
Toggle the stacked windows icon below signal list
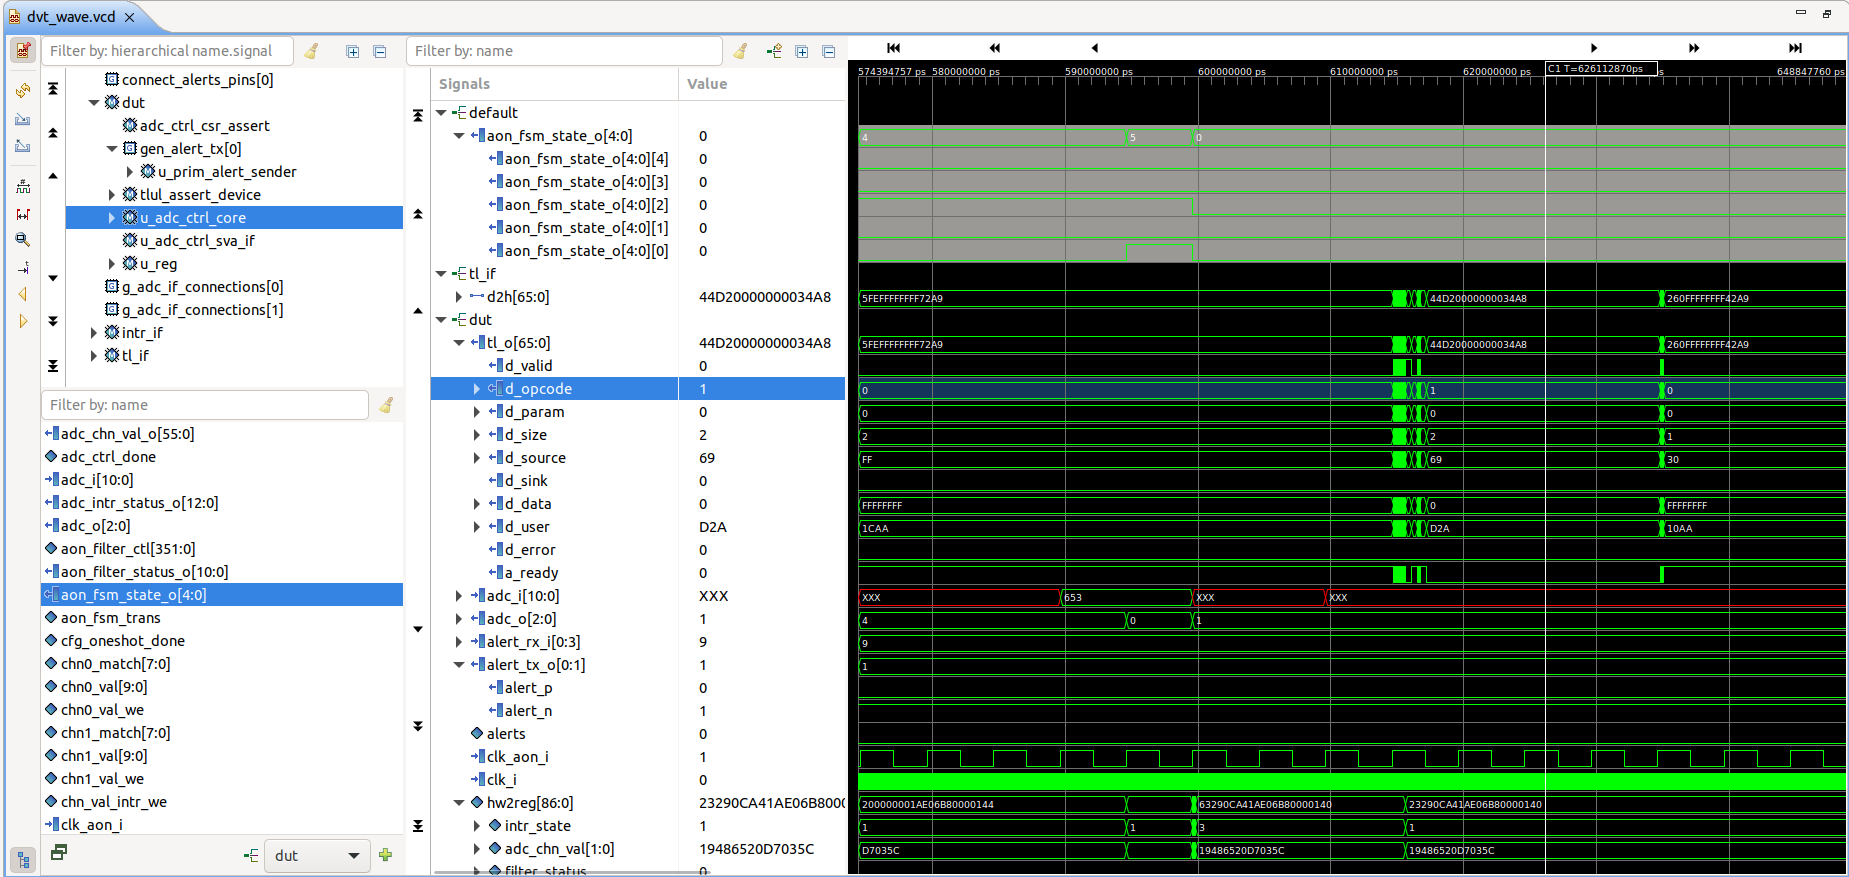tap(59, 852)
